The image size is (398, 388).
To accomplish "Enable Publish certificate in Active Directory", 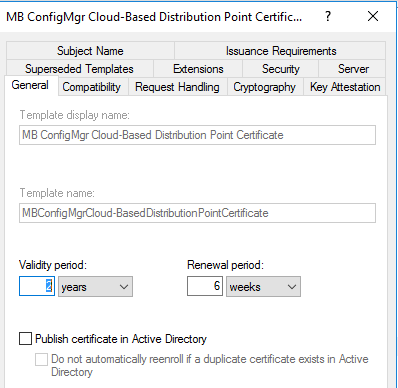I will pyautogui.click(x=25, y=338).
